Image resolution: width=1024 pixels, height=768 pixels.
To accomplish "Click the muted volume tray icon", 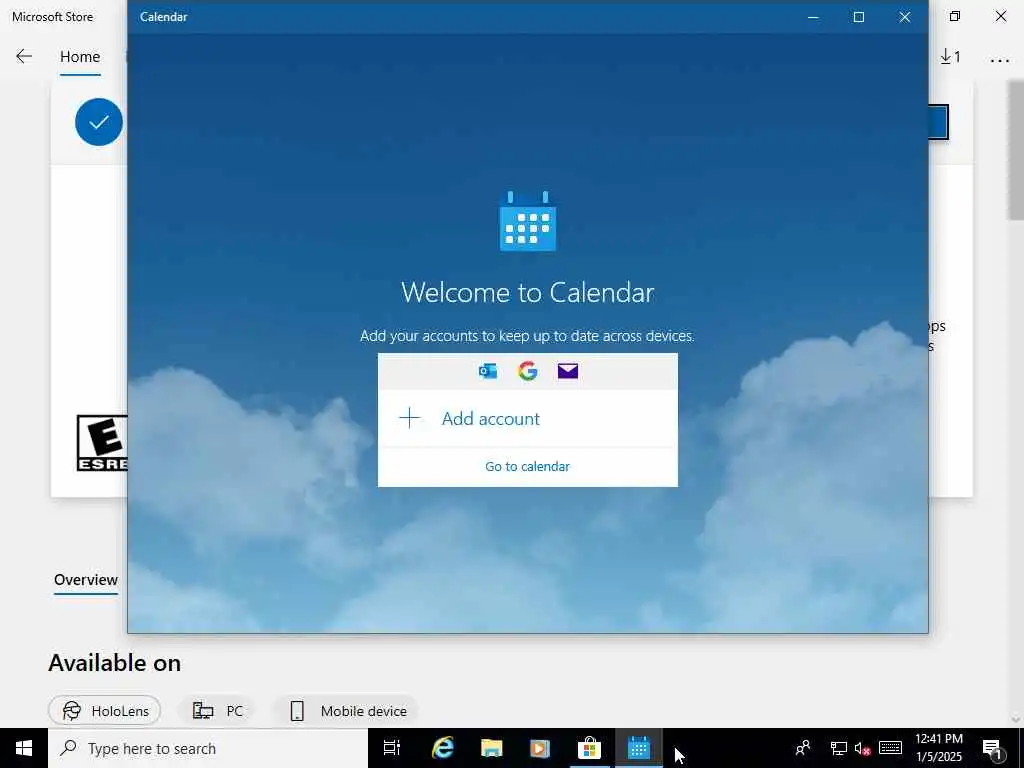I will (863, 748).
